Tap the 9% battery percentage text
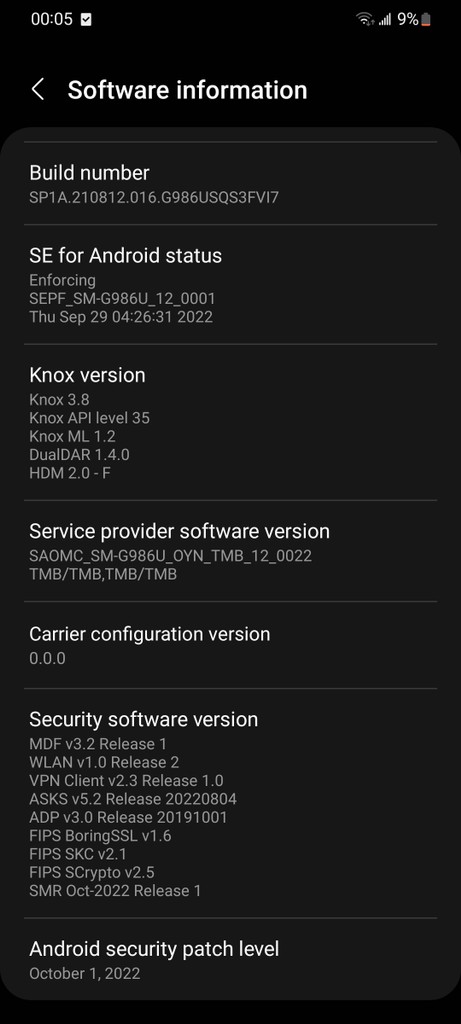This screenshot has height=1024, width=461. tap(407, 20)
